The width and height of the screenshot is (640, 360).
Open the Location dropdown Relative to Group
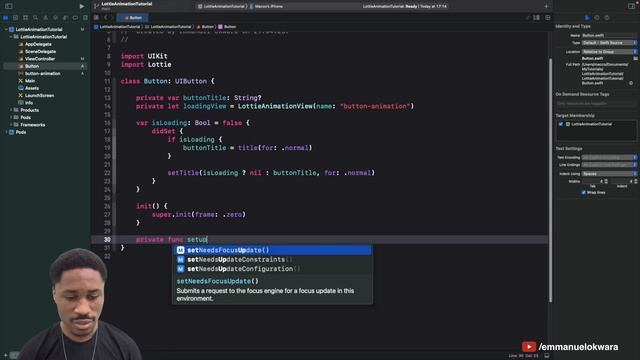[609, 52]
